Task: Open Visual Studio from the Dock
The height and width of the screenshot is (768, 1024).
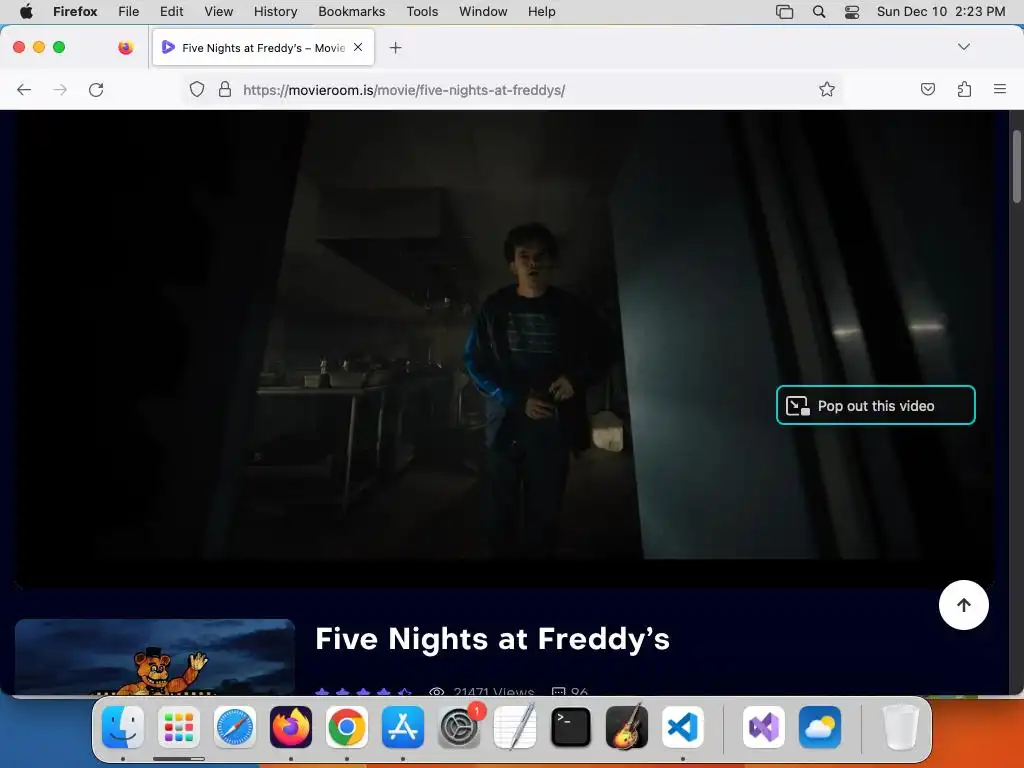Action: pyautogui.click(x=764, y=727)
